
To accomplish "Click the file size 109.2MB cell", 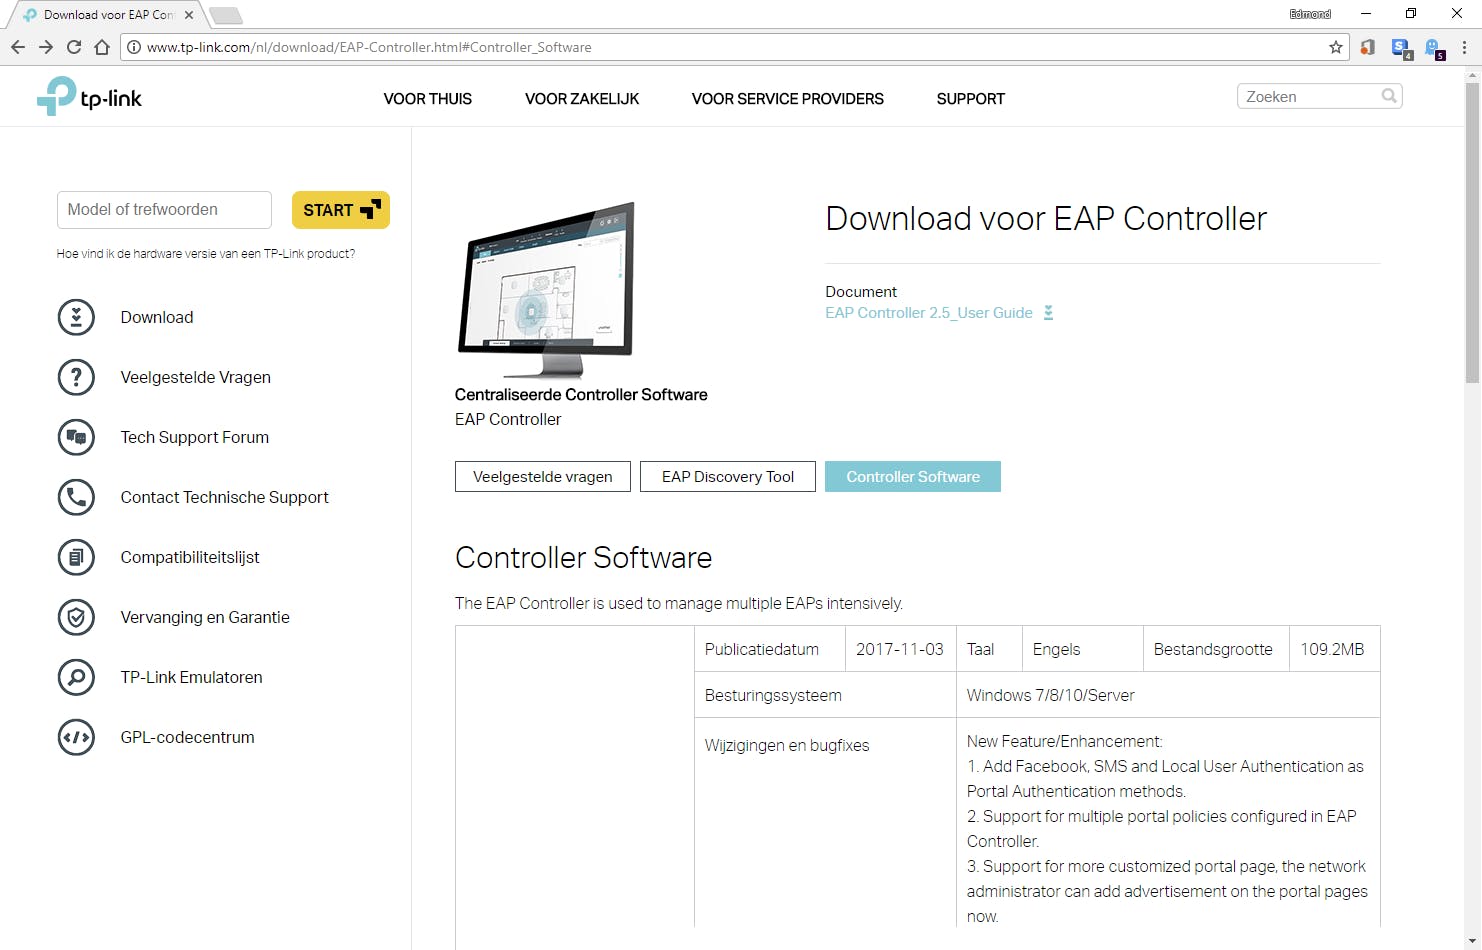I will coord(1334,649).
